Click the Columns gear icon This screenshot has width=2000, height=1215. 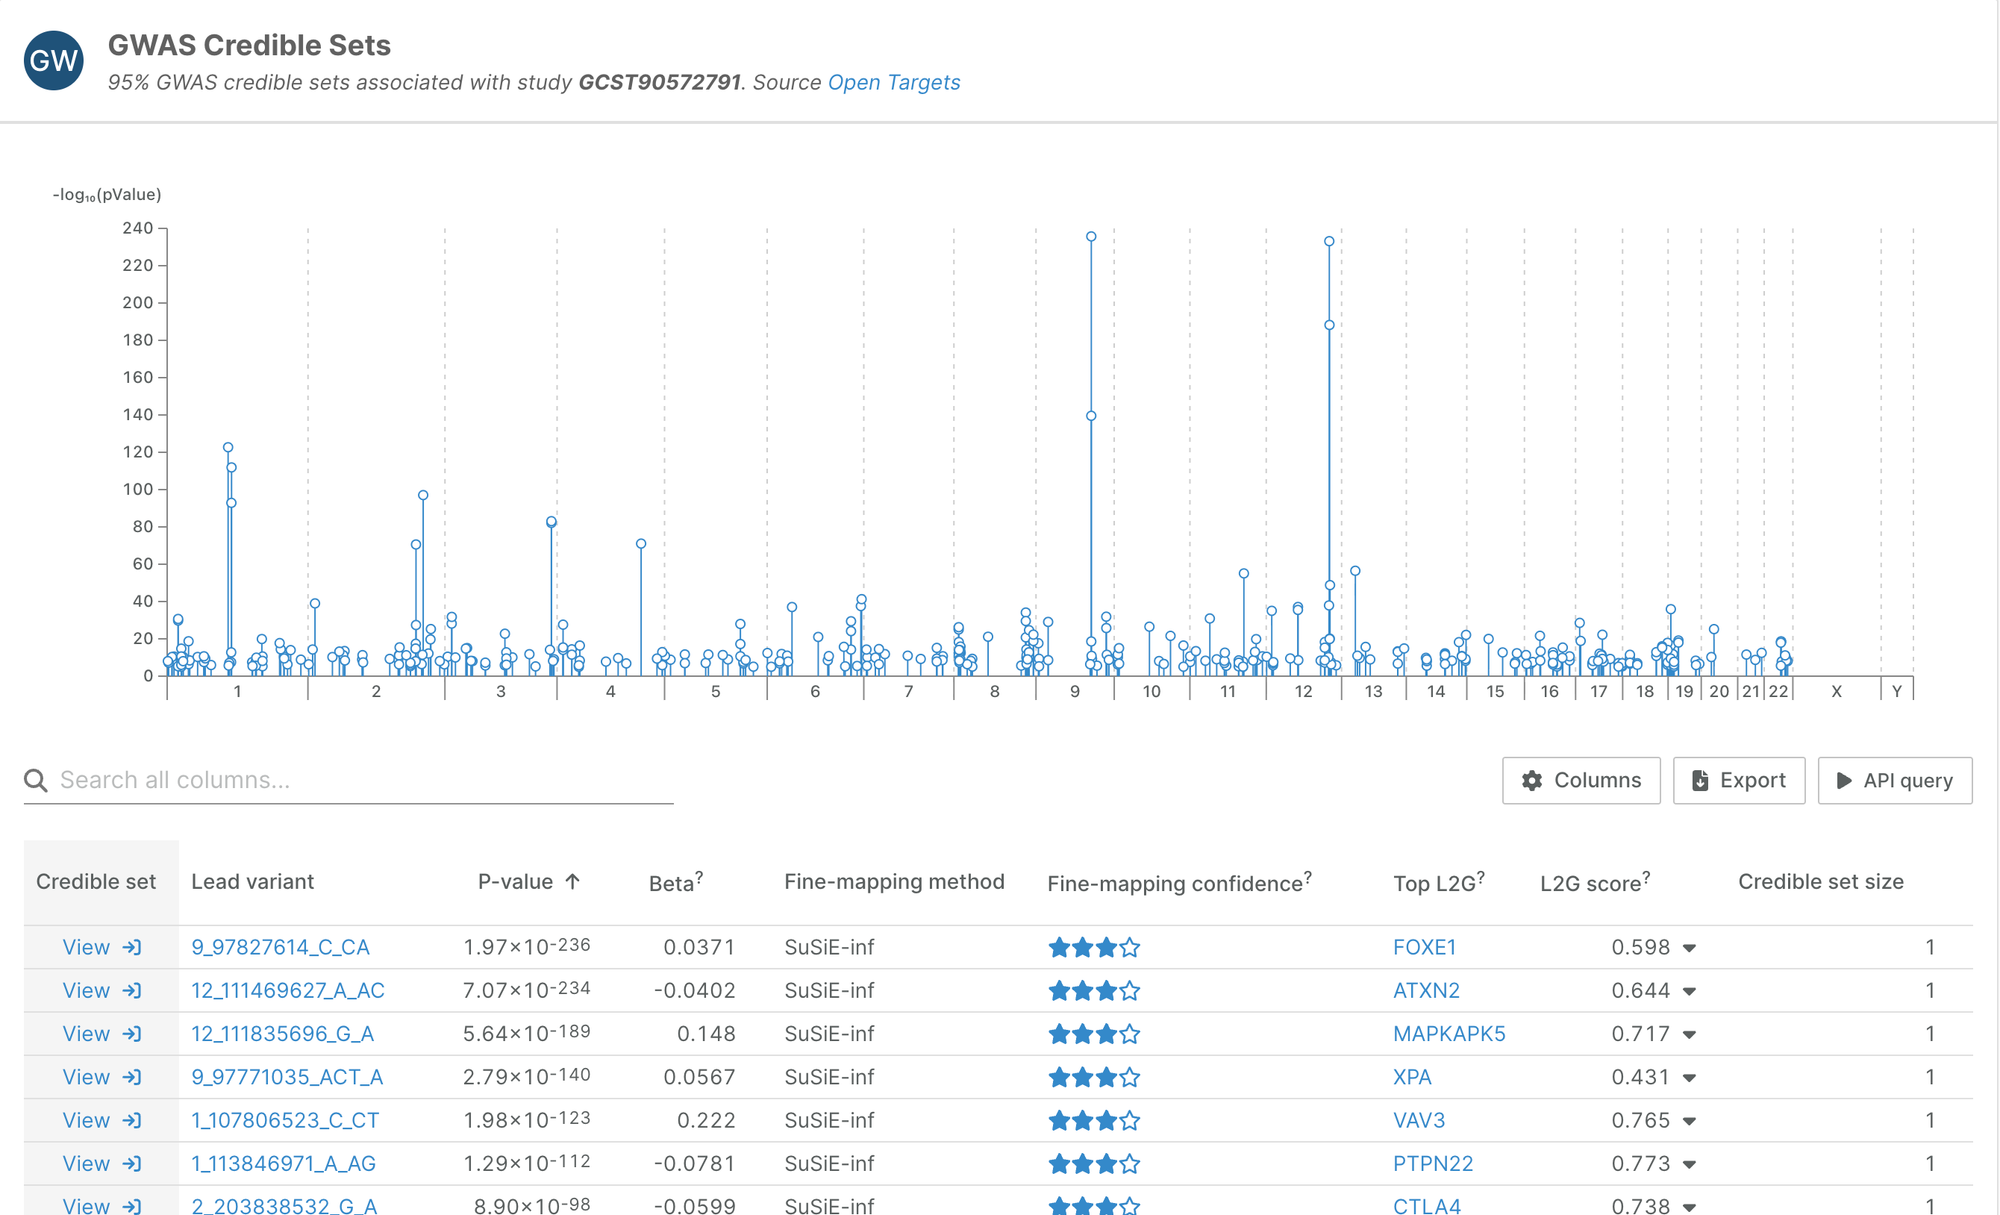tap(1532, 781)
